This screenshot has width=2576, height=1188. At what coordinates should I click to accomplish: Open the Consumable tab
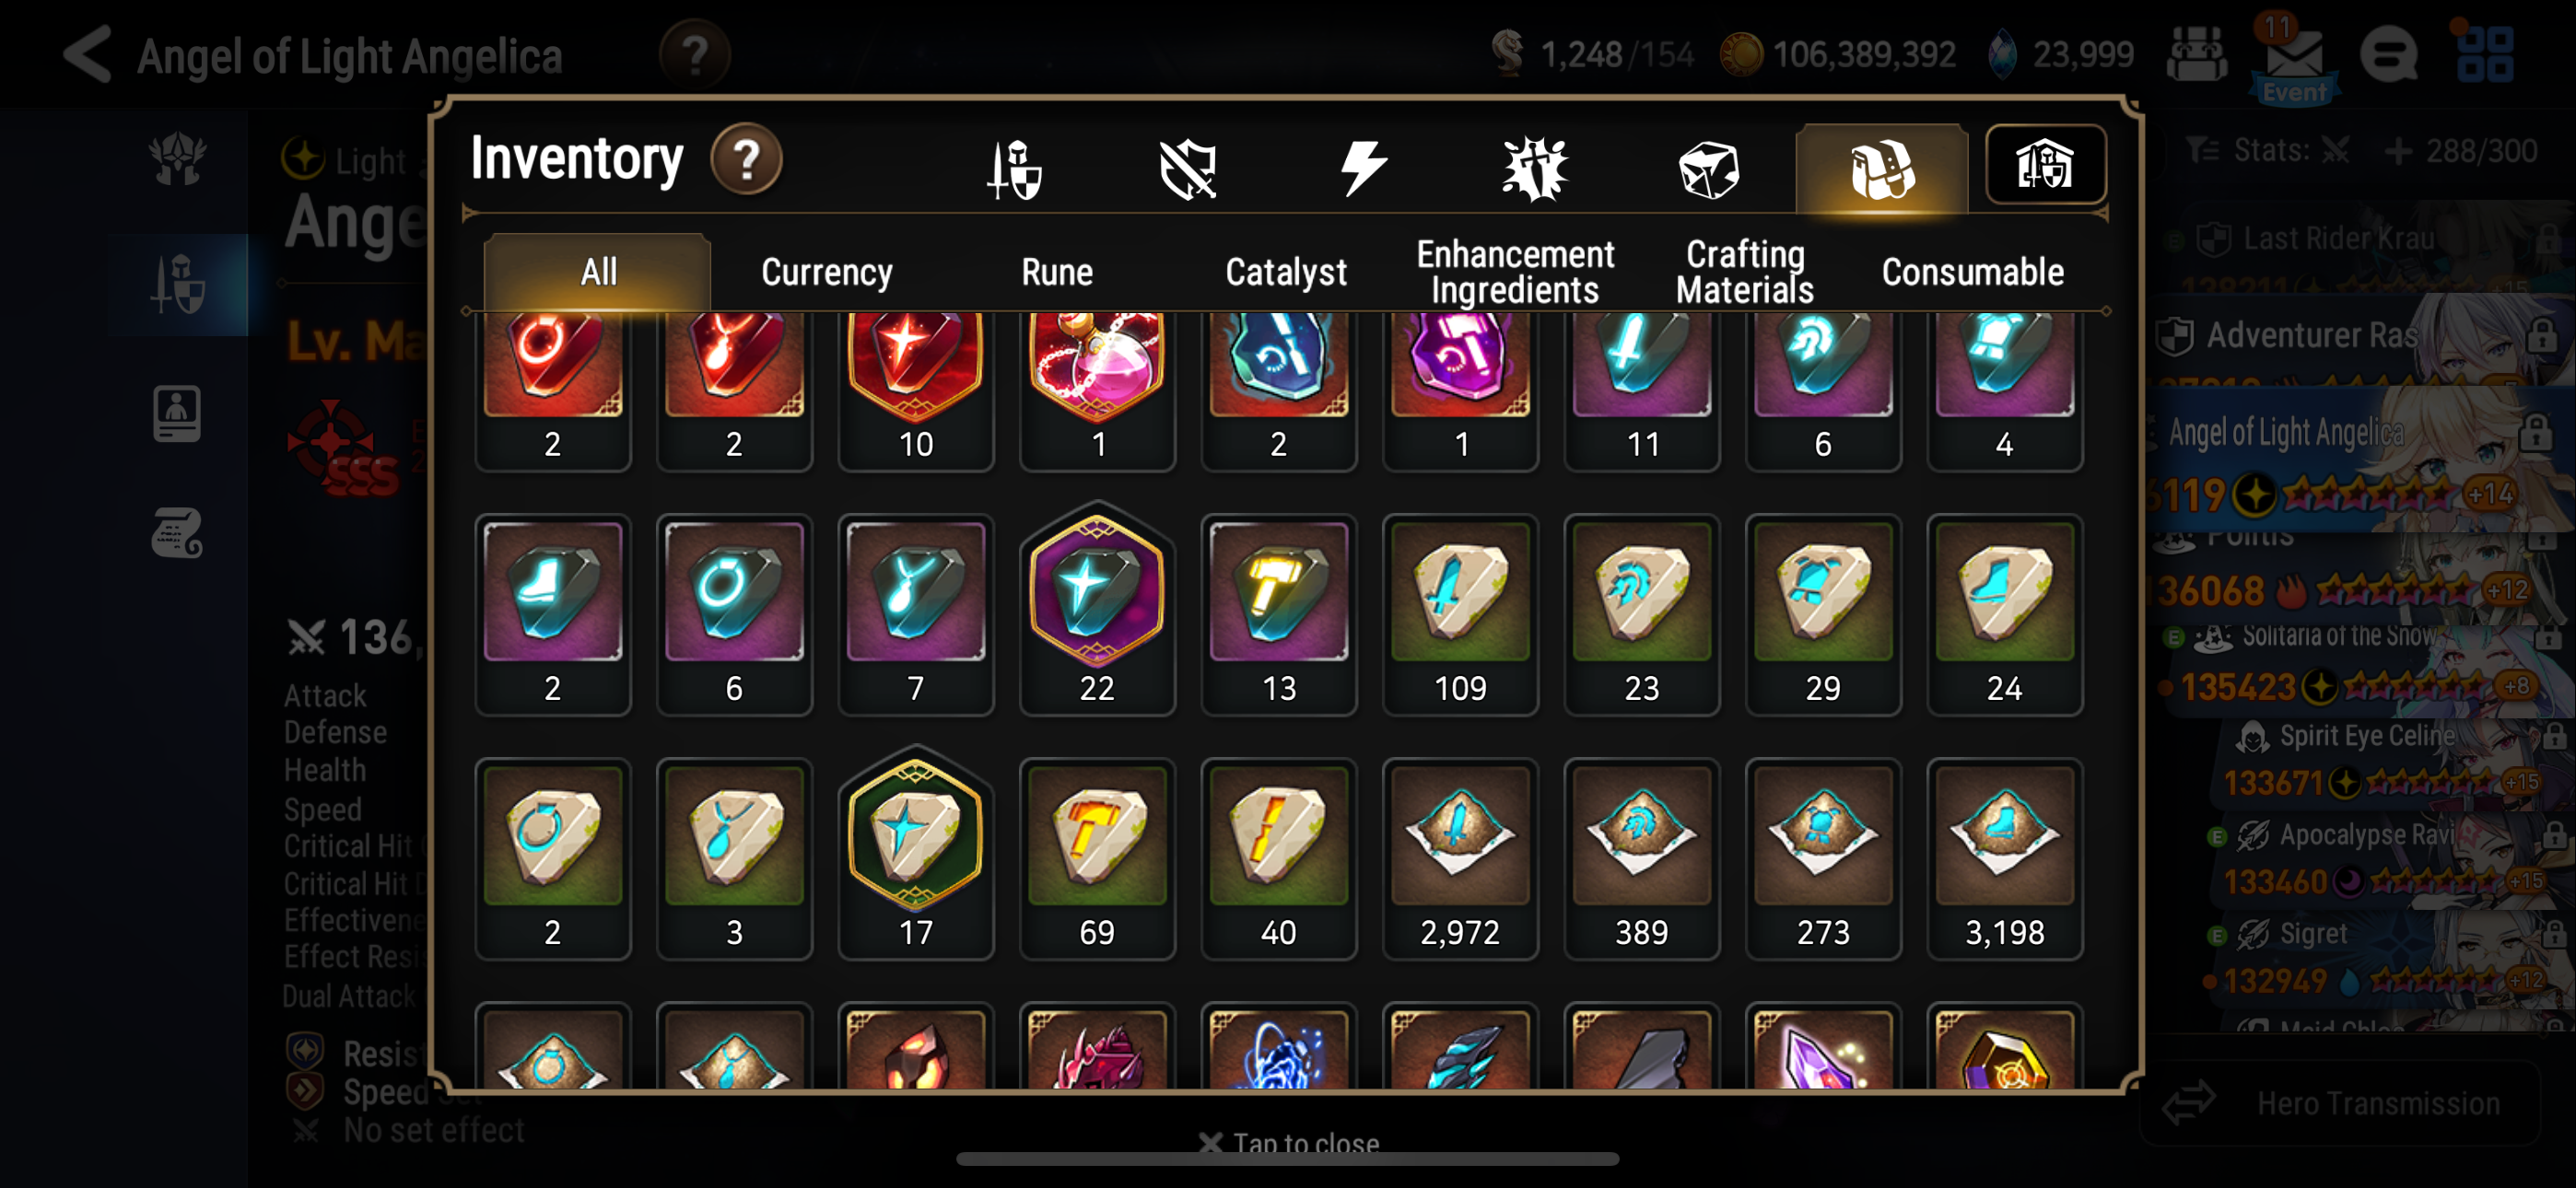tap(1972, 272)
